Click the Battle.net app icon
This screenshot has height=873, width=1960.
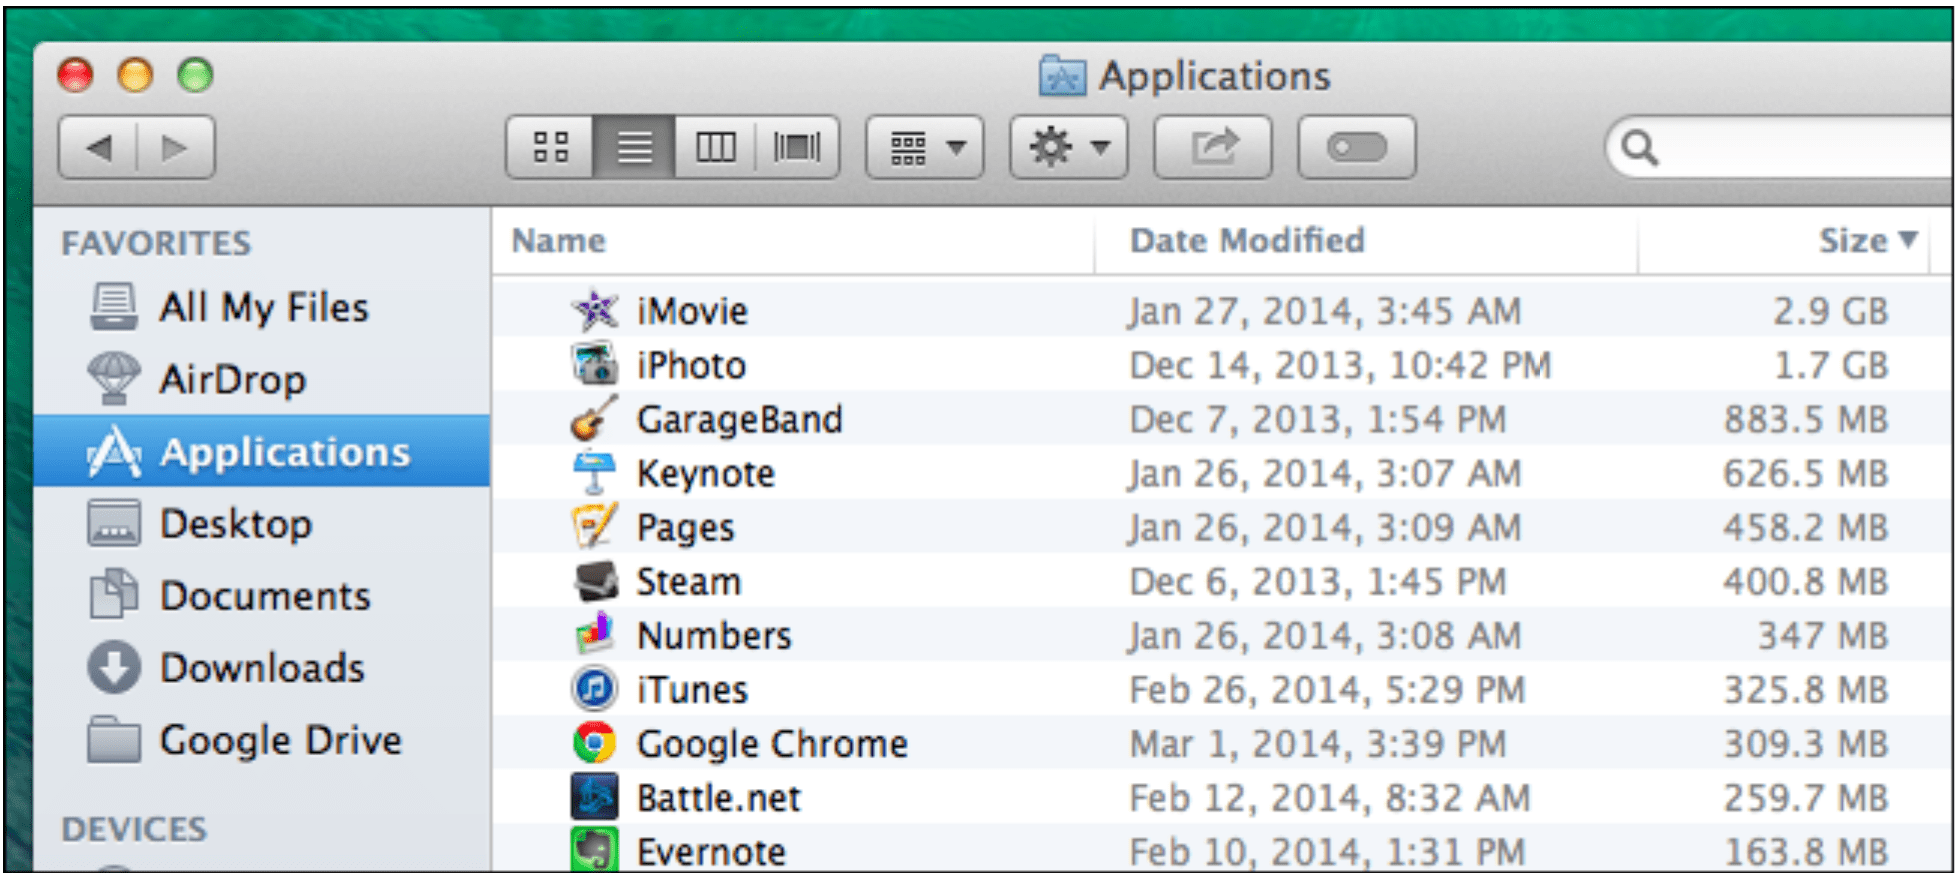coord(595,797)
